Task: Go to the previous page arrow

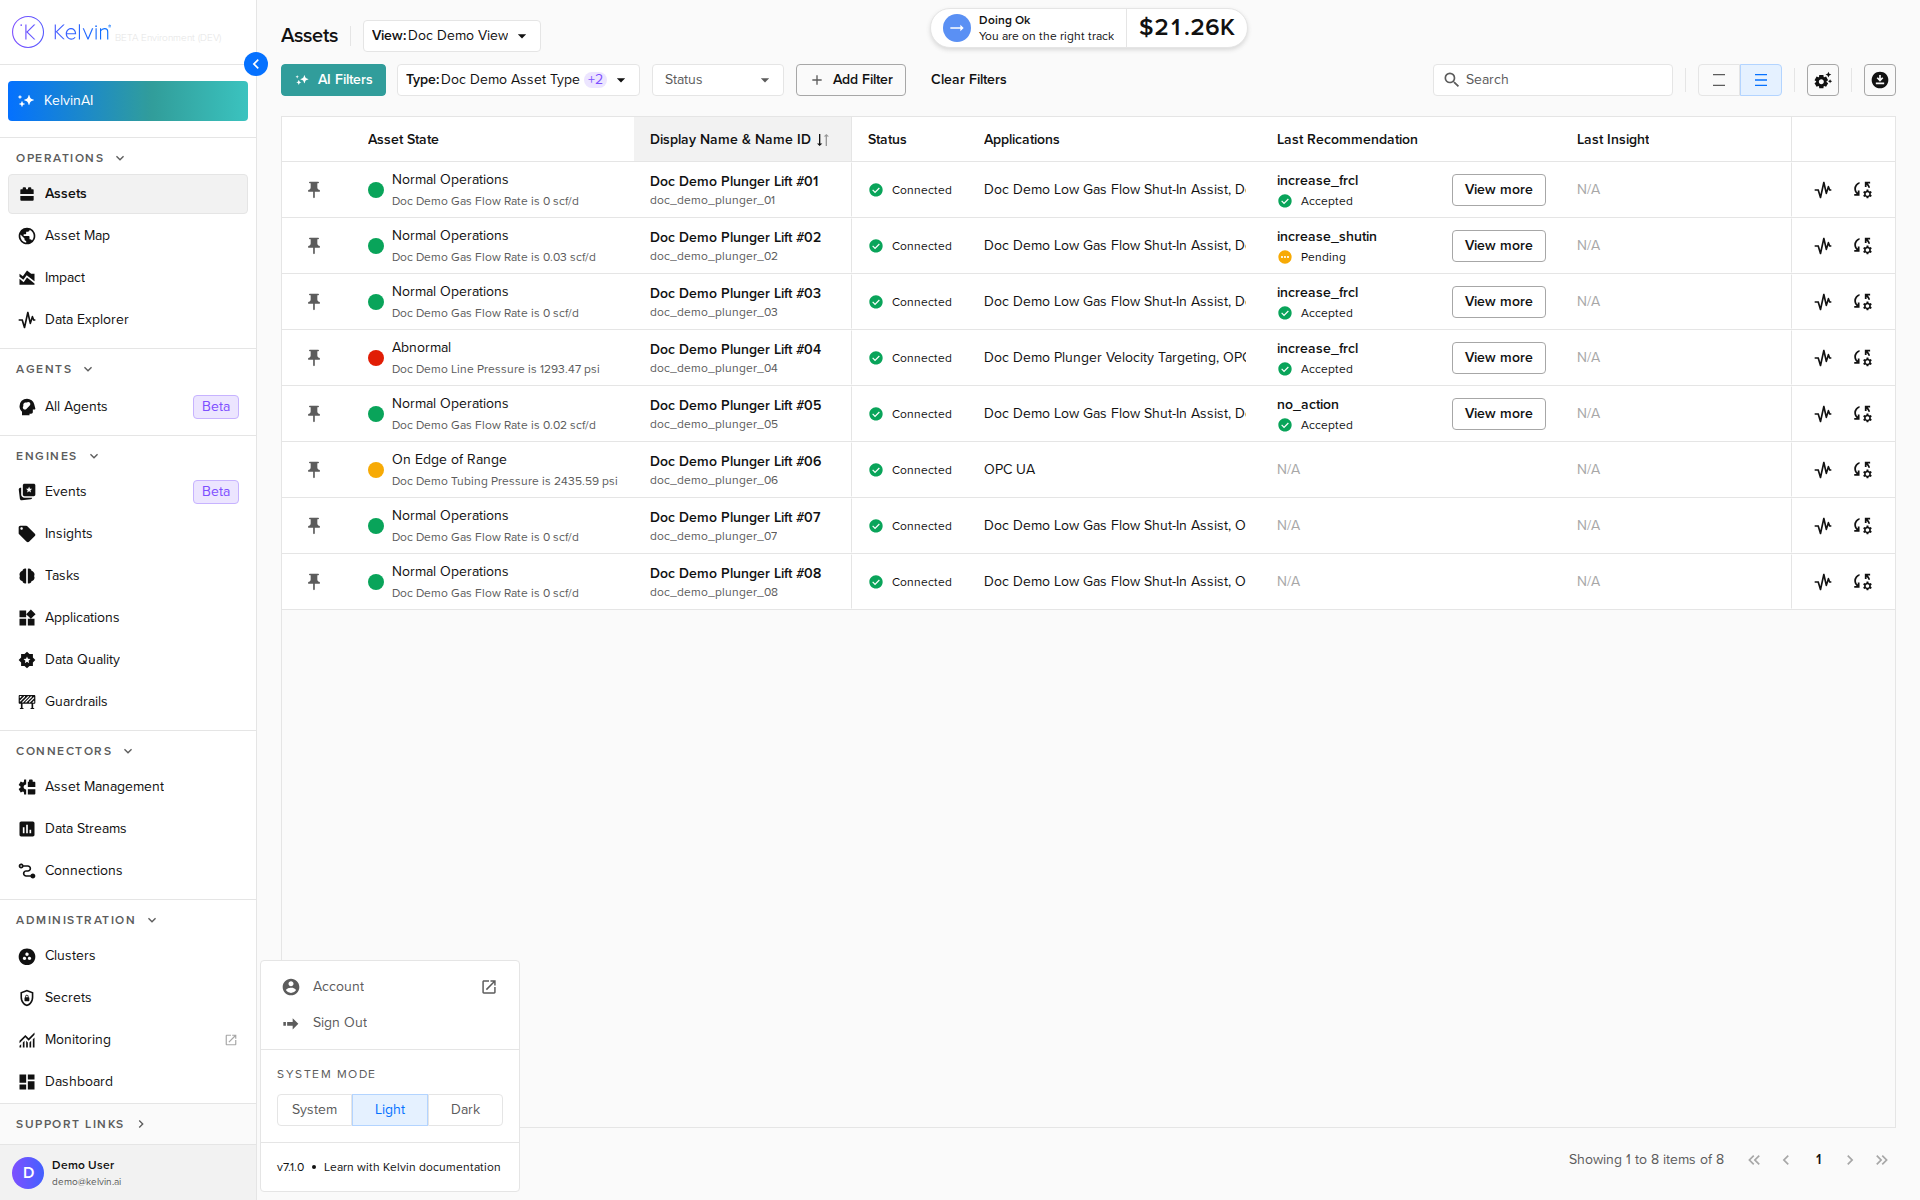Action: pos(1786,1160)
